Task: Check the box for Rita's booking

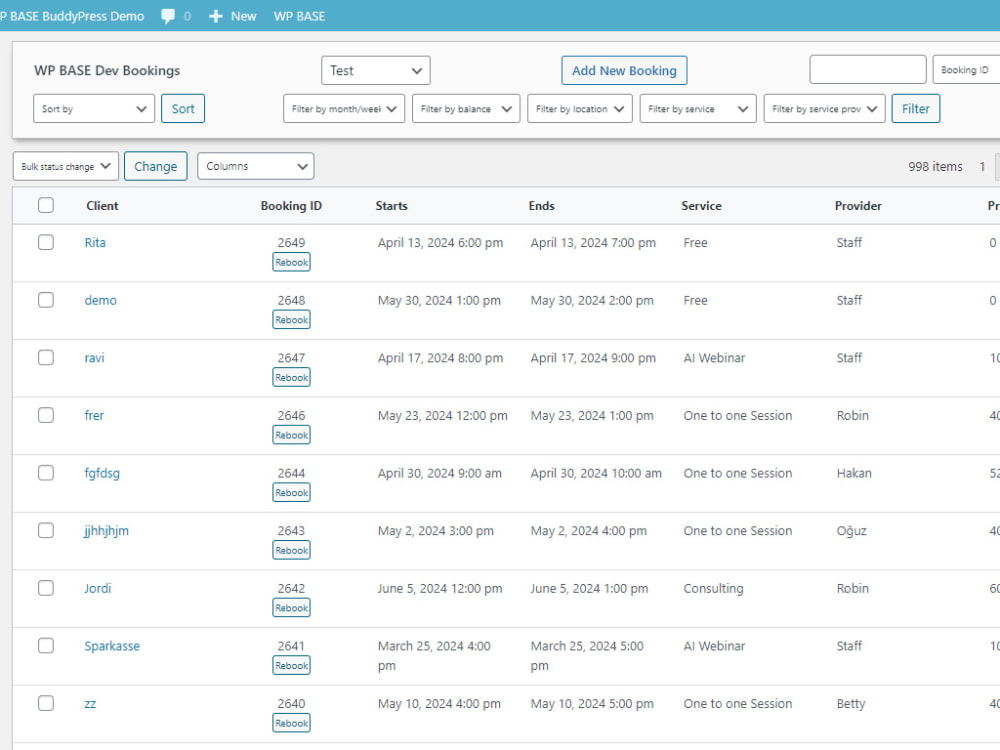Action: 46,242
